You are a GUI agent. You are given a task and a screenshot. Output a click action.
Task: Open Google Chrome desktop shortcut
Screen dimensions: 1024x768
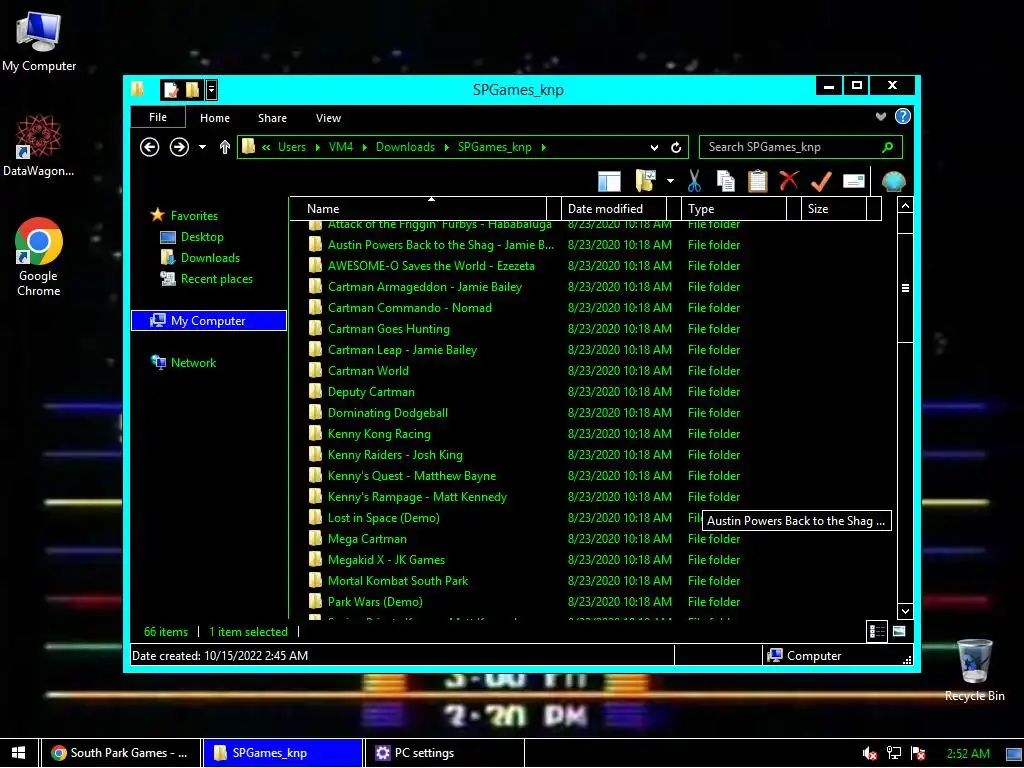39,257
